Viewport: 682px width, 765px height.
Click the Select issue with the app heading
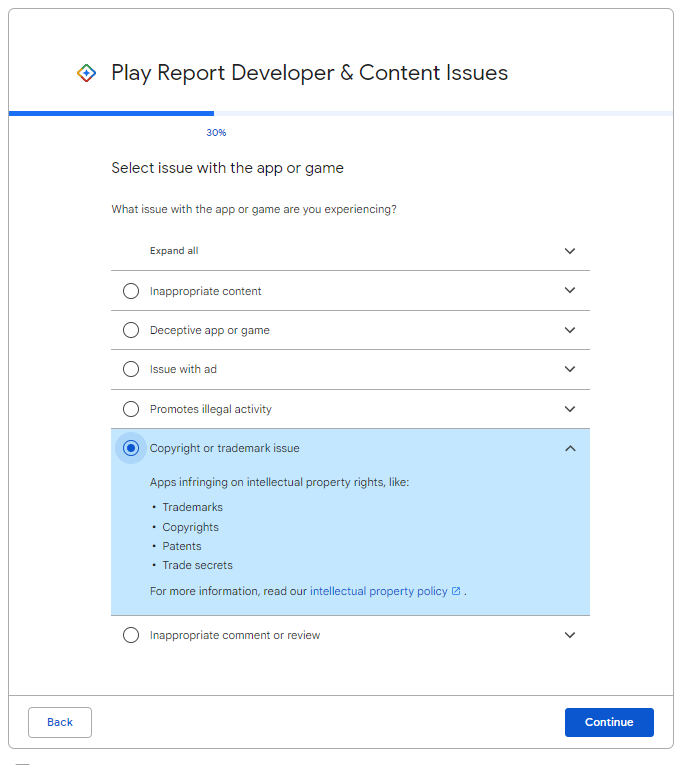click(227, 168)
